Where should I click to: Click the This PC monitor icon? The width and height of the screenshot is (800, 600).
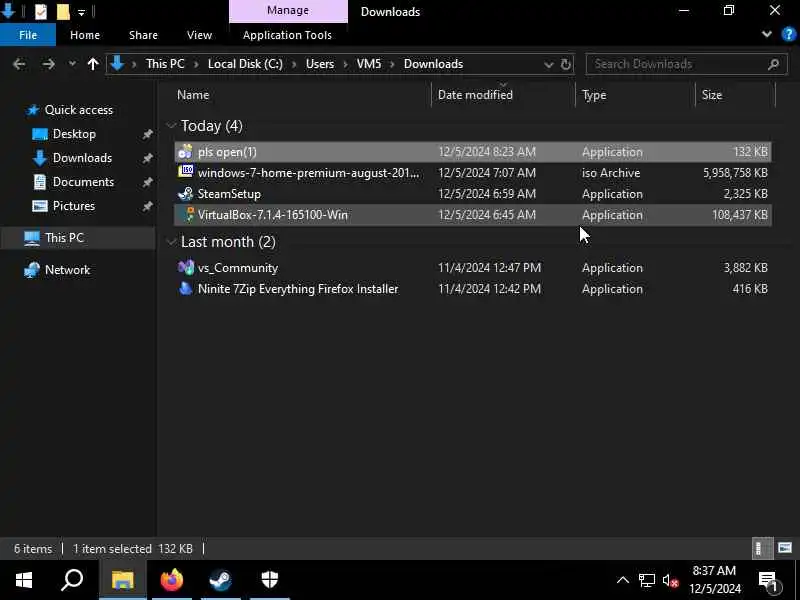tap(32, 238)
